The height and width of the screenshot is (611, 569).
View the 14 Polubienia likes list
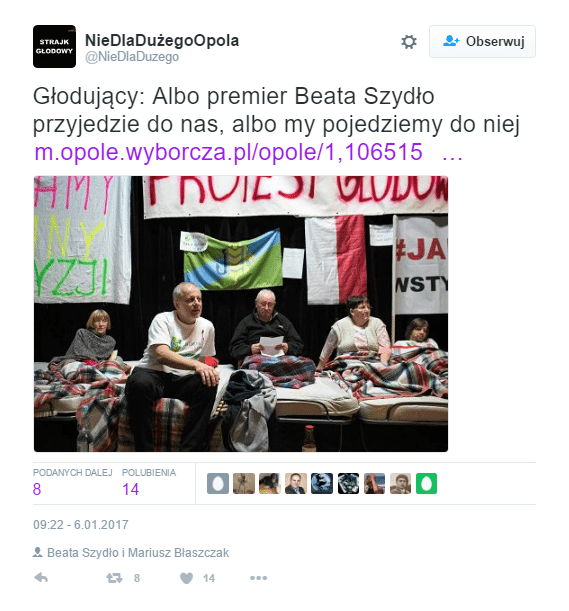[x=149, y=482]
